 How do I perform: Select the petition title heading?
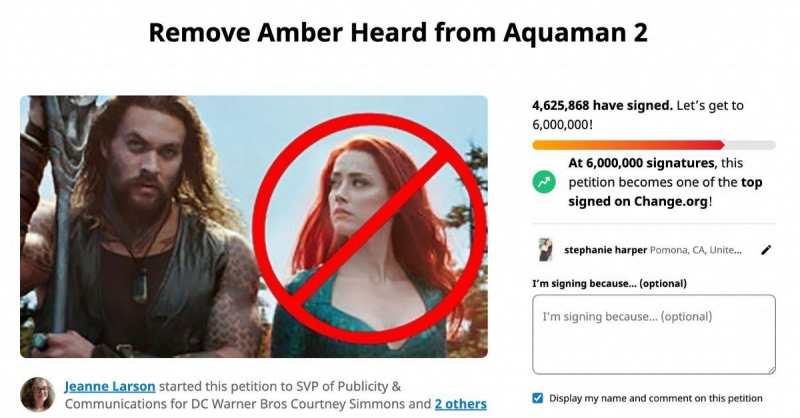coord(398,33)
